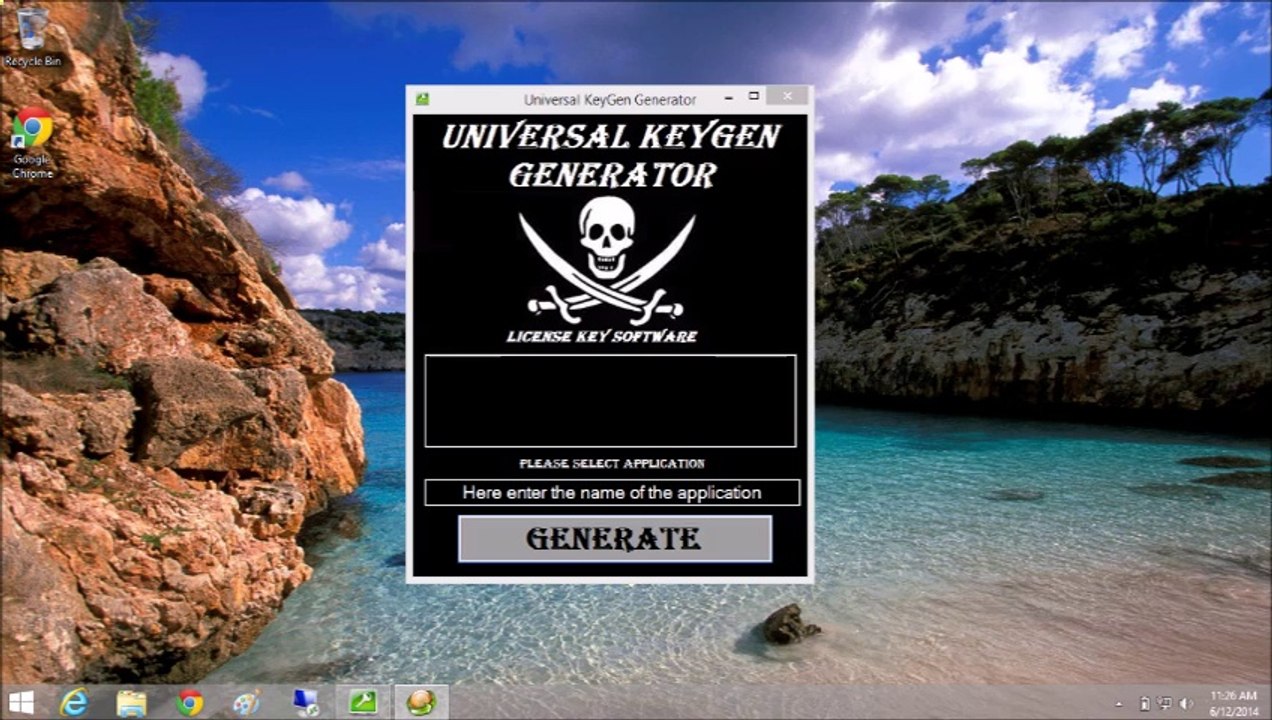Switch to the green key taskbar app

(363, 702)
